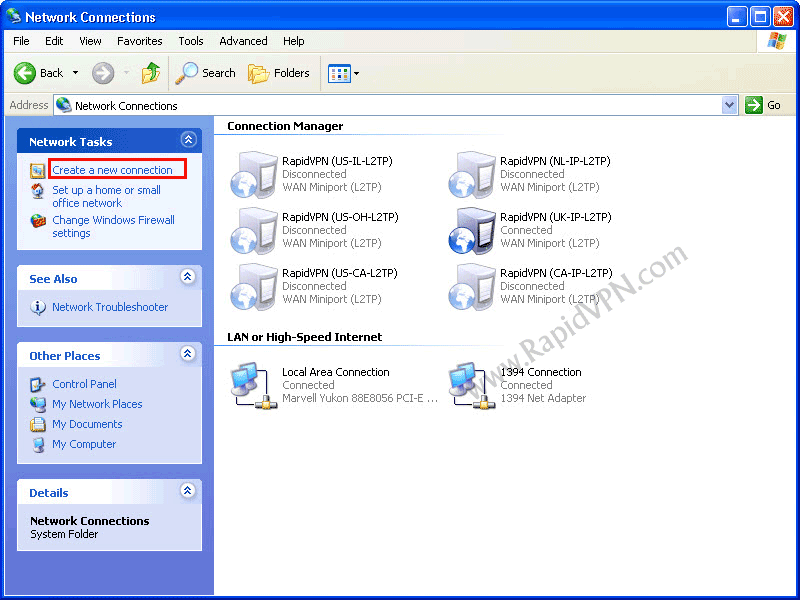
Task: Maximize the Network Connections window
Action: click(760, 17)
